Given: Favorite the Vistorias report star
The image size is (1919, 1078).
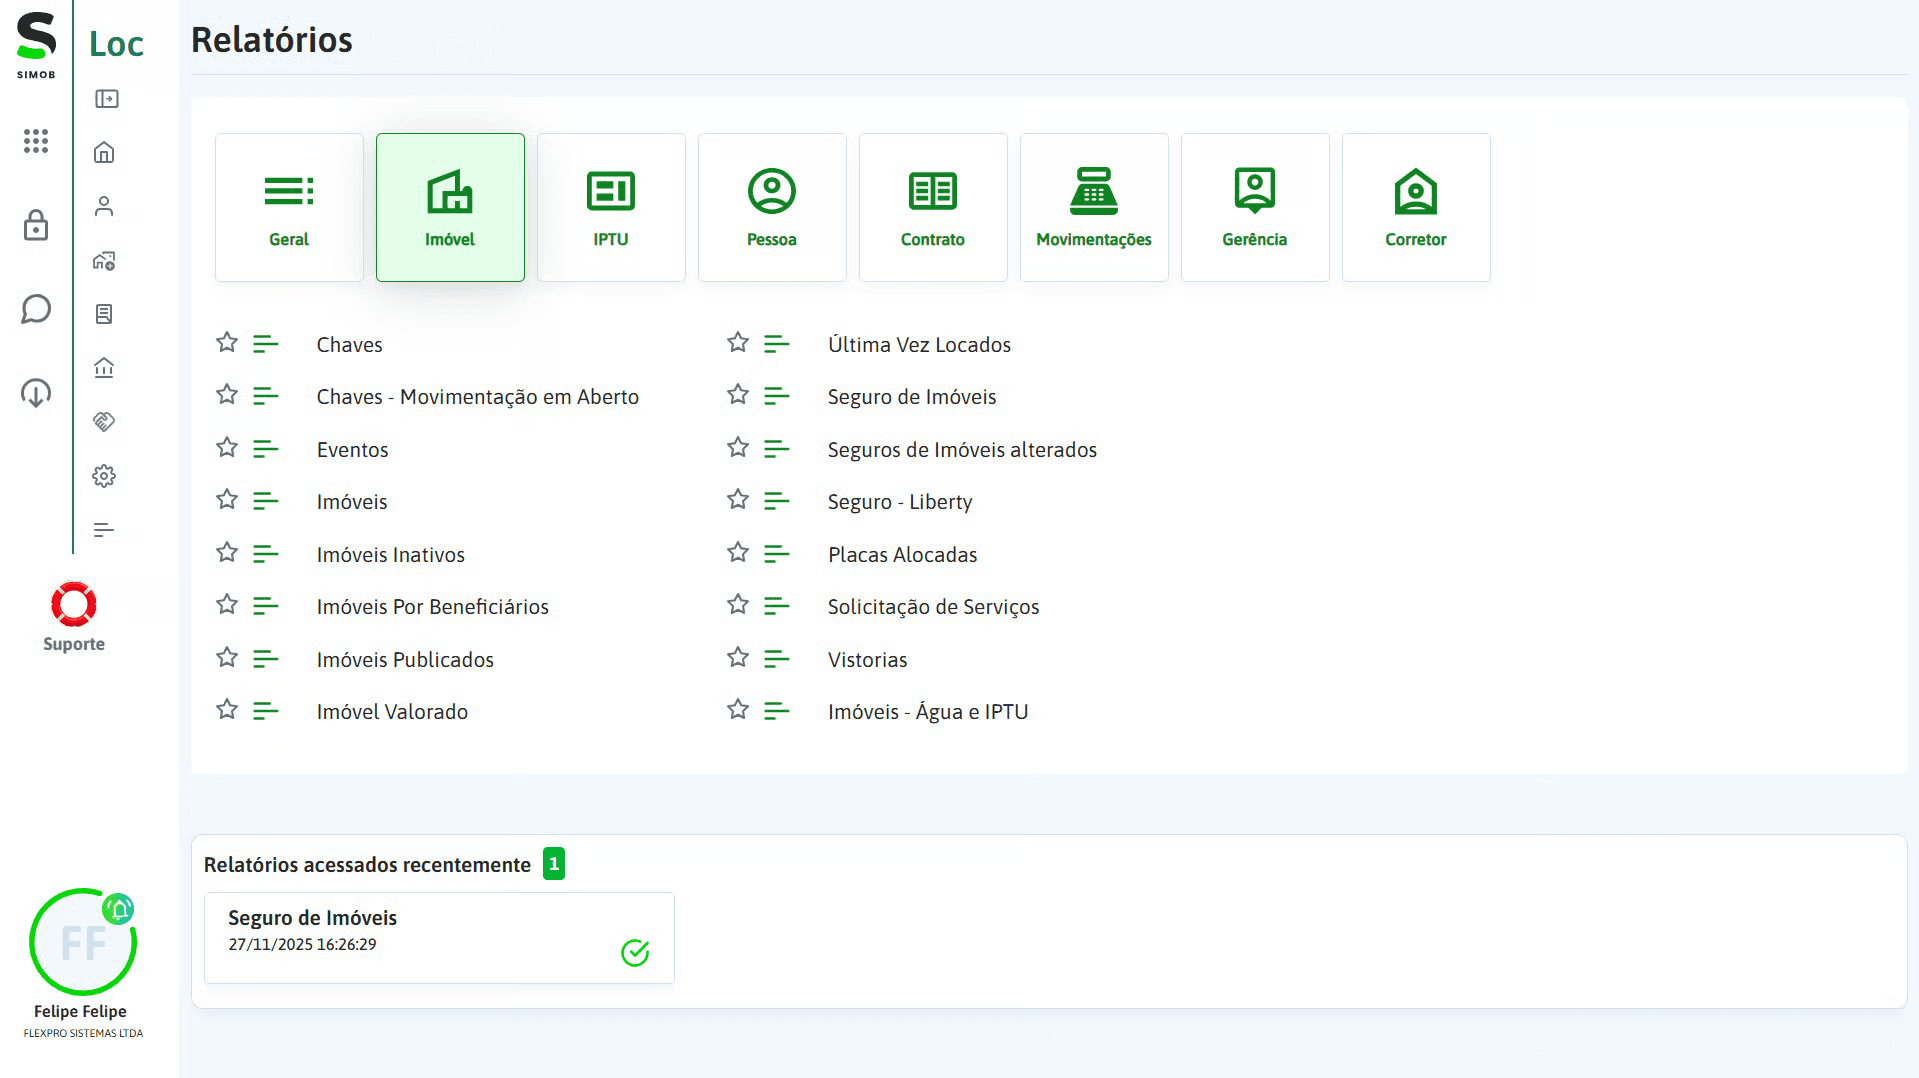Looking at the screenshot, I should point(737,658).
